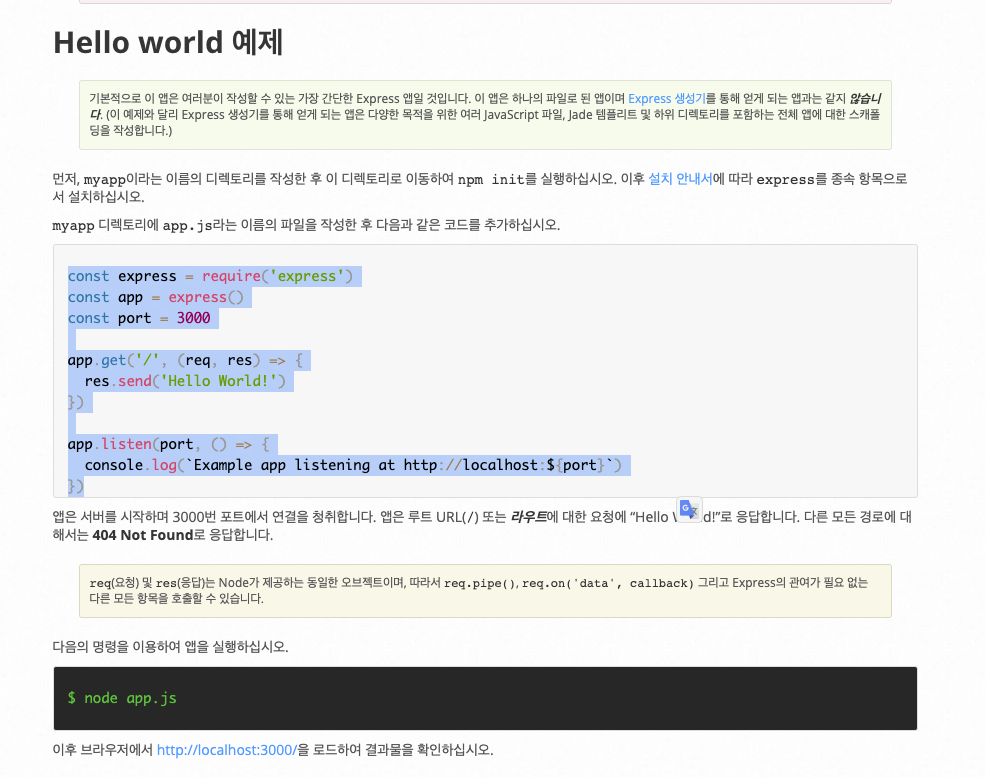Screen dimensions: 985x778
Task: Open the '설치 안내서' link
Action: [x=680, y=179]
